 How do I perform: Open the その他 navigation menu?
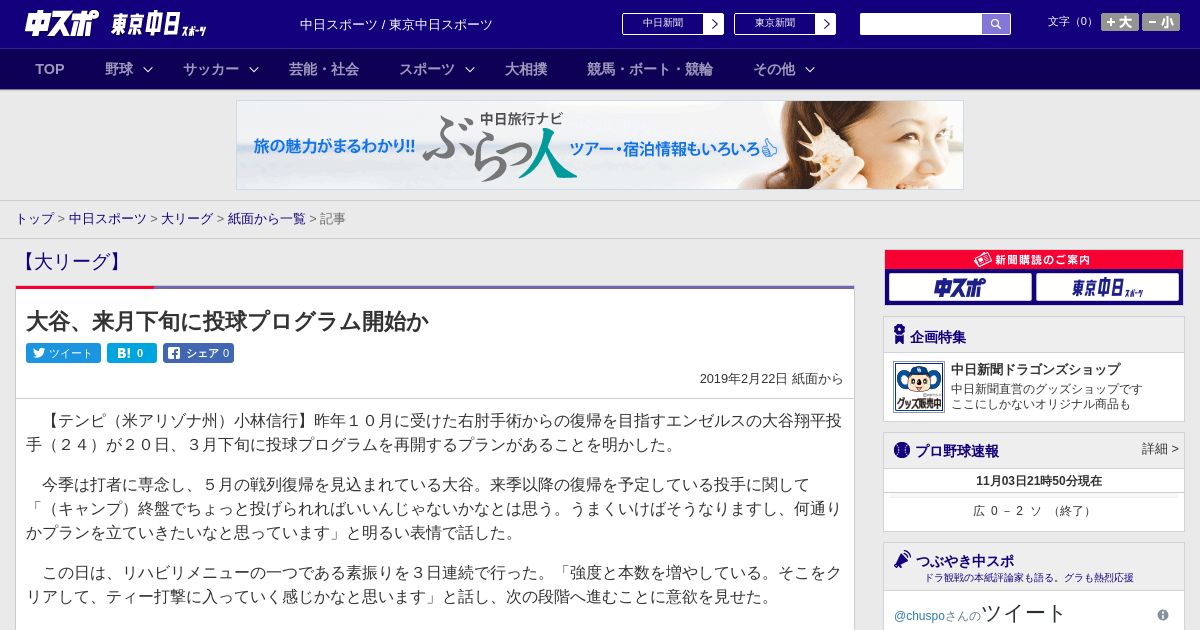774,69
